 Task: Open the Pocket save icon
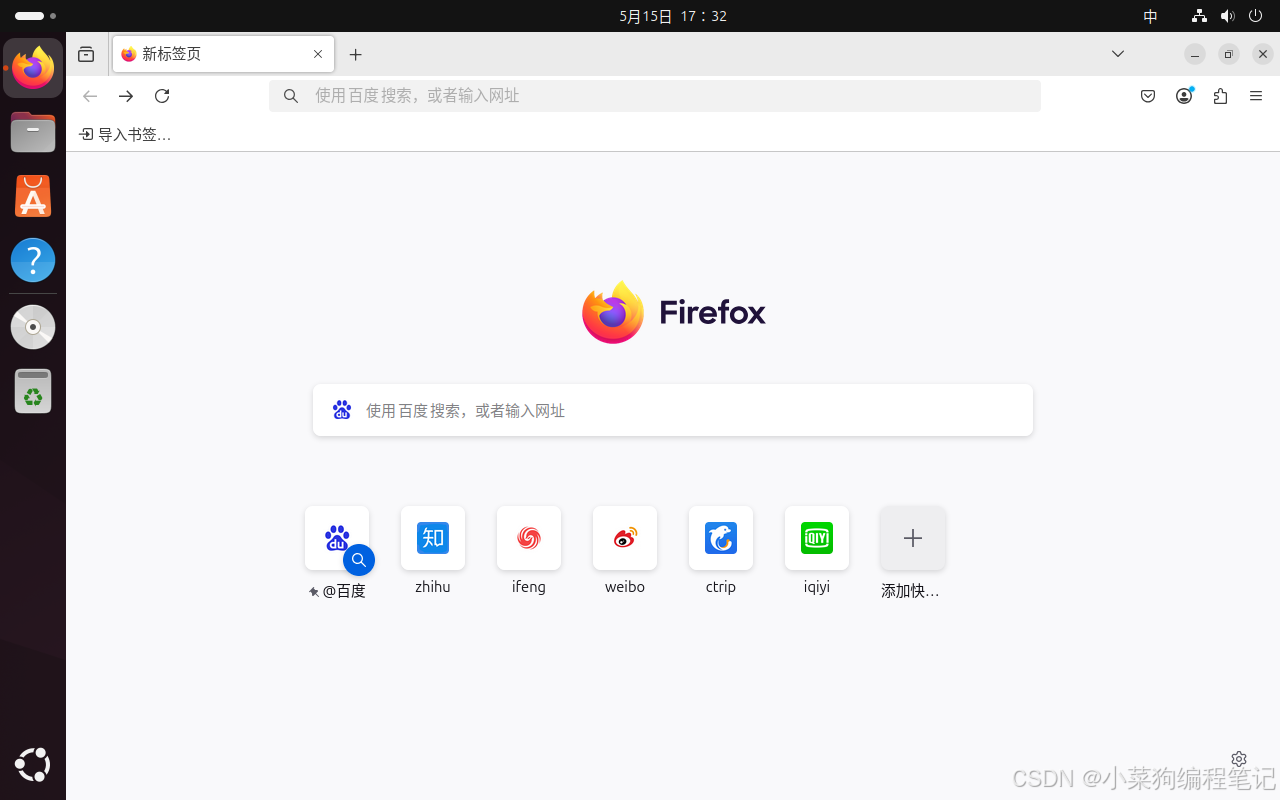tap(1148, 96)
